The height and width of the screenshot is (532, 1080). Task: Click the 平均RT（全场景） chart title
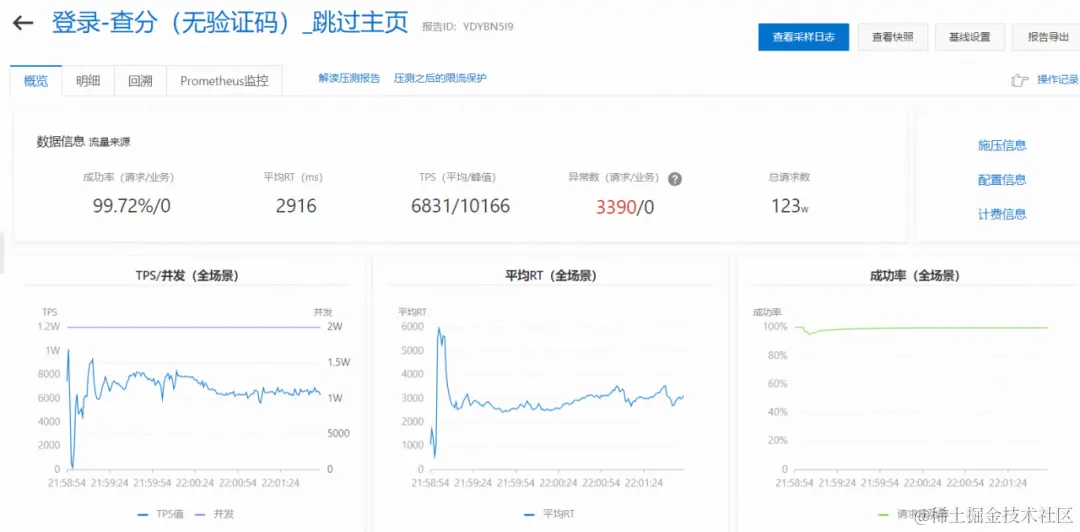pos(550,276)
